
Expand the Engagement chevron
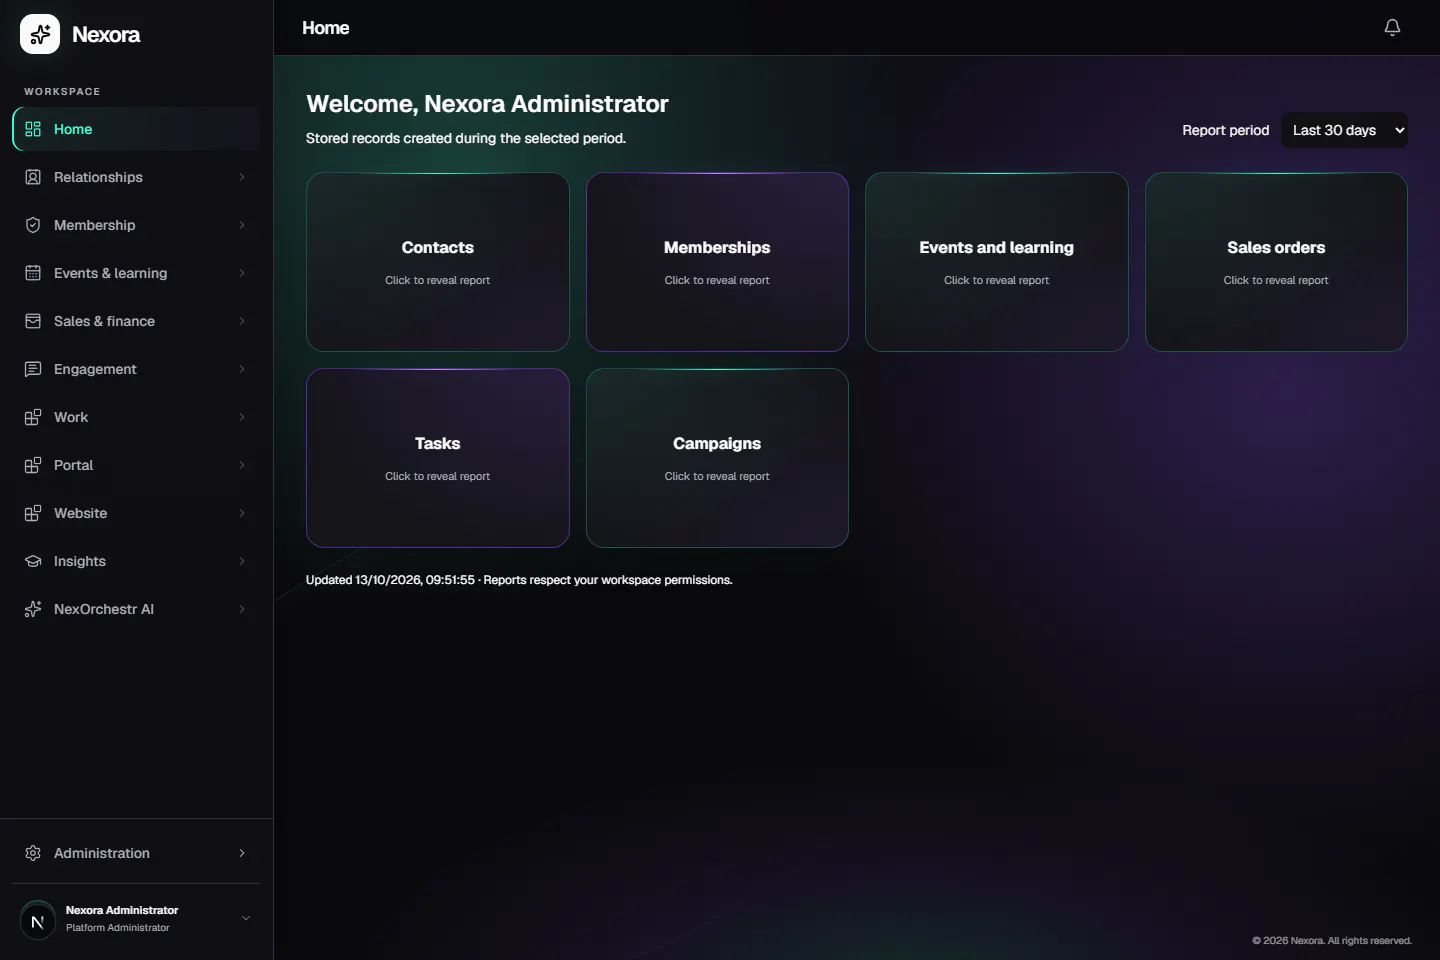pos(242,369)
